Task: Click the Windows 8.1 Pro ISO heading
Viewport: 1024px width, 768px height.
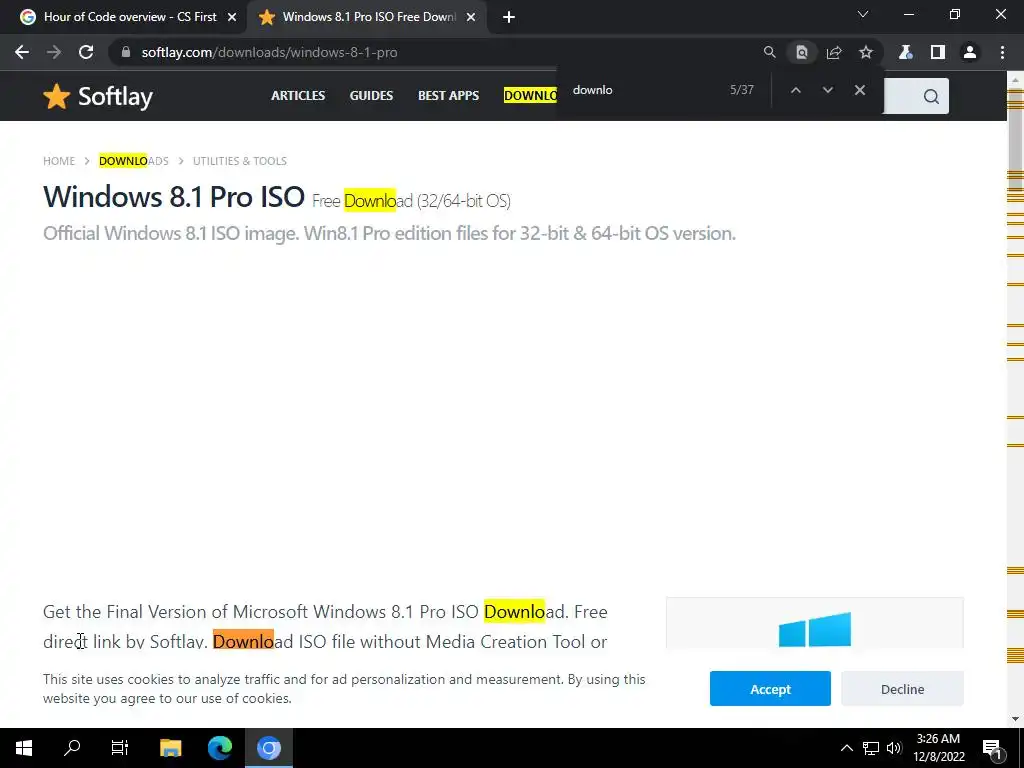Action: 174,197
